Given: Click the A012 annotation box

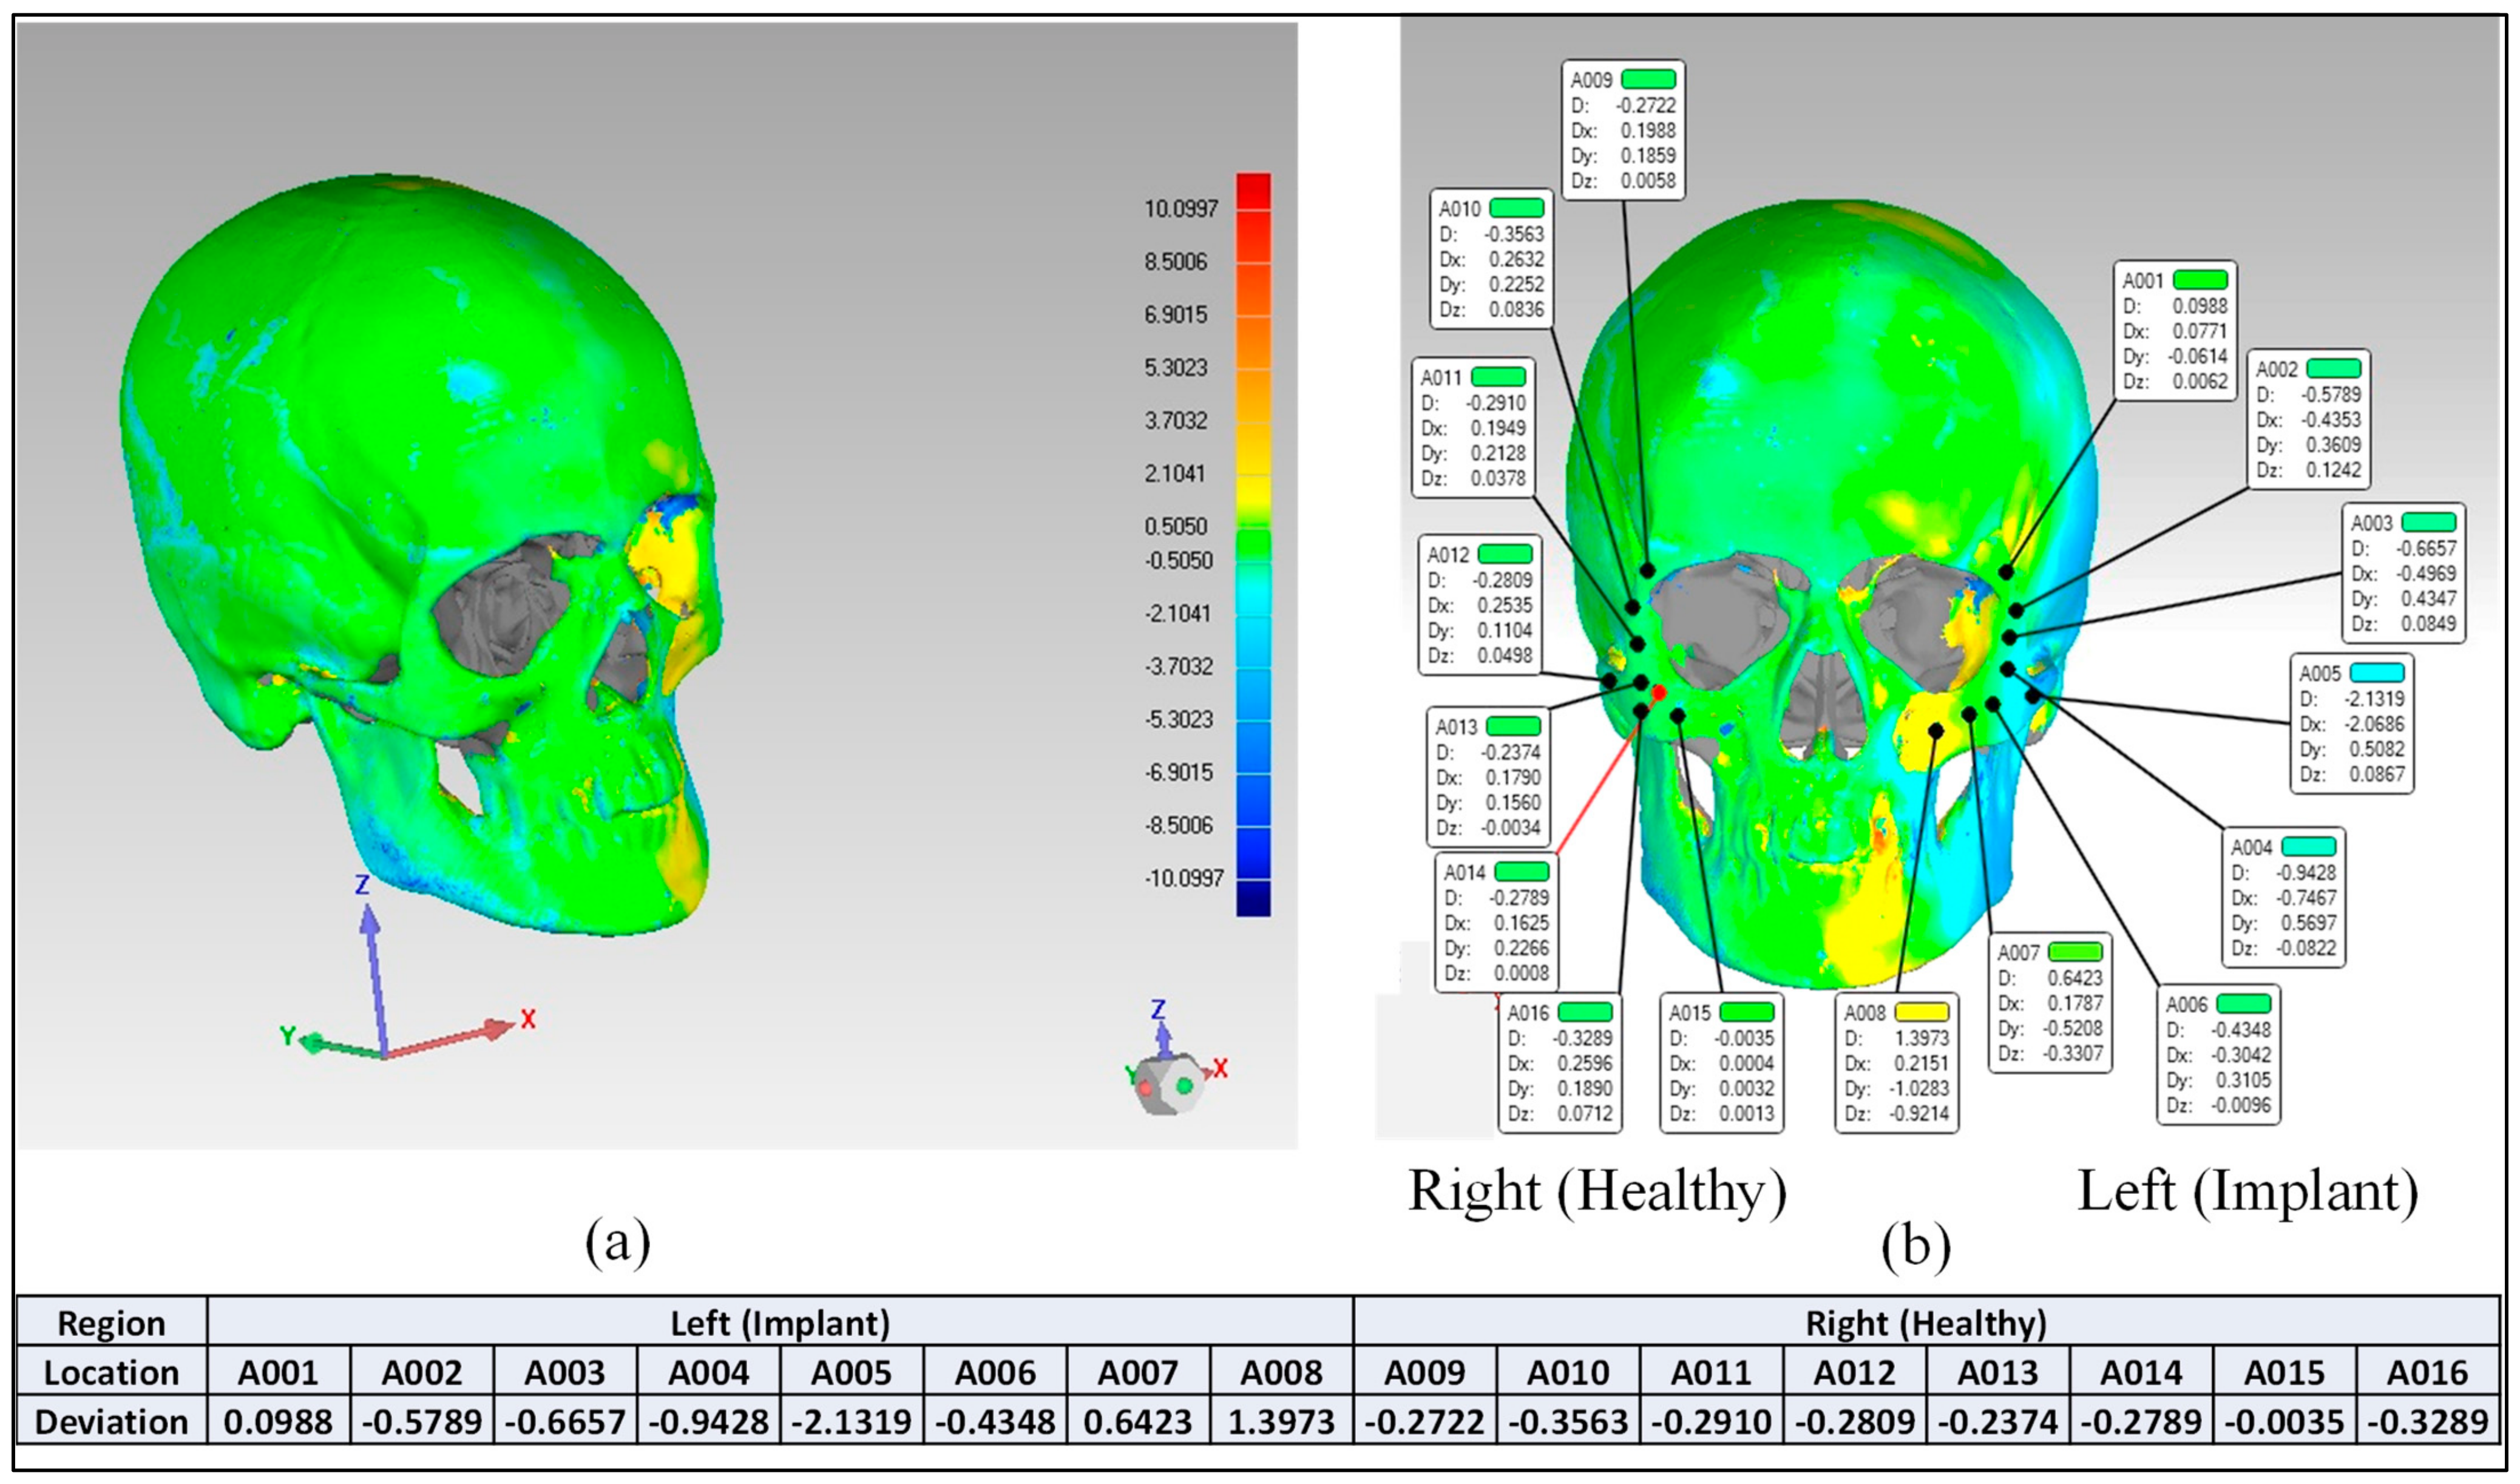Looking at the screenshot, I should click(1480, 605).
